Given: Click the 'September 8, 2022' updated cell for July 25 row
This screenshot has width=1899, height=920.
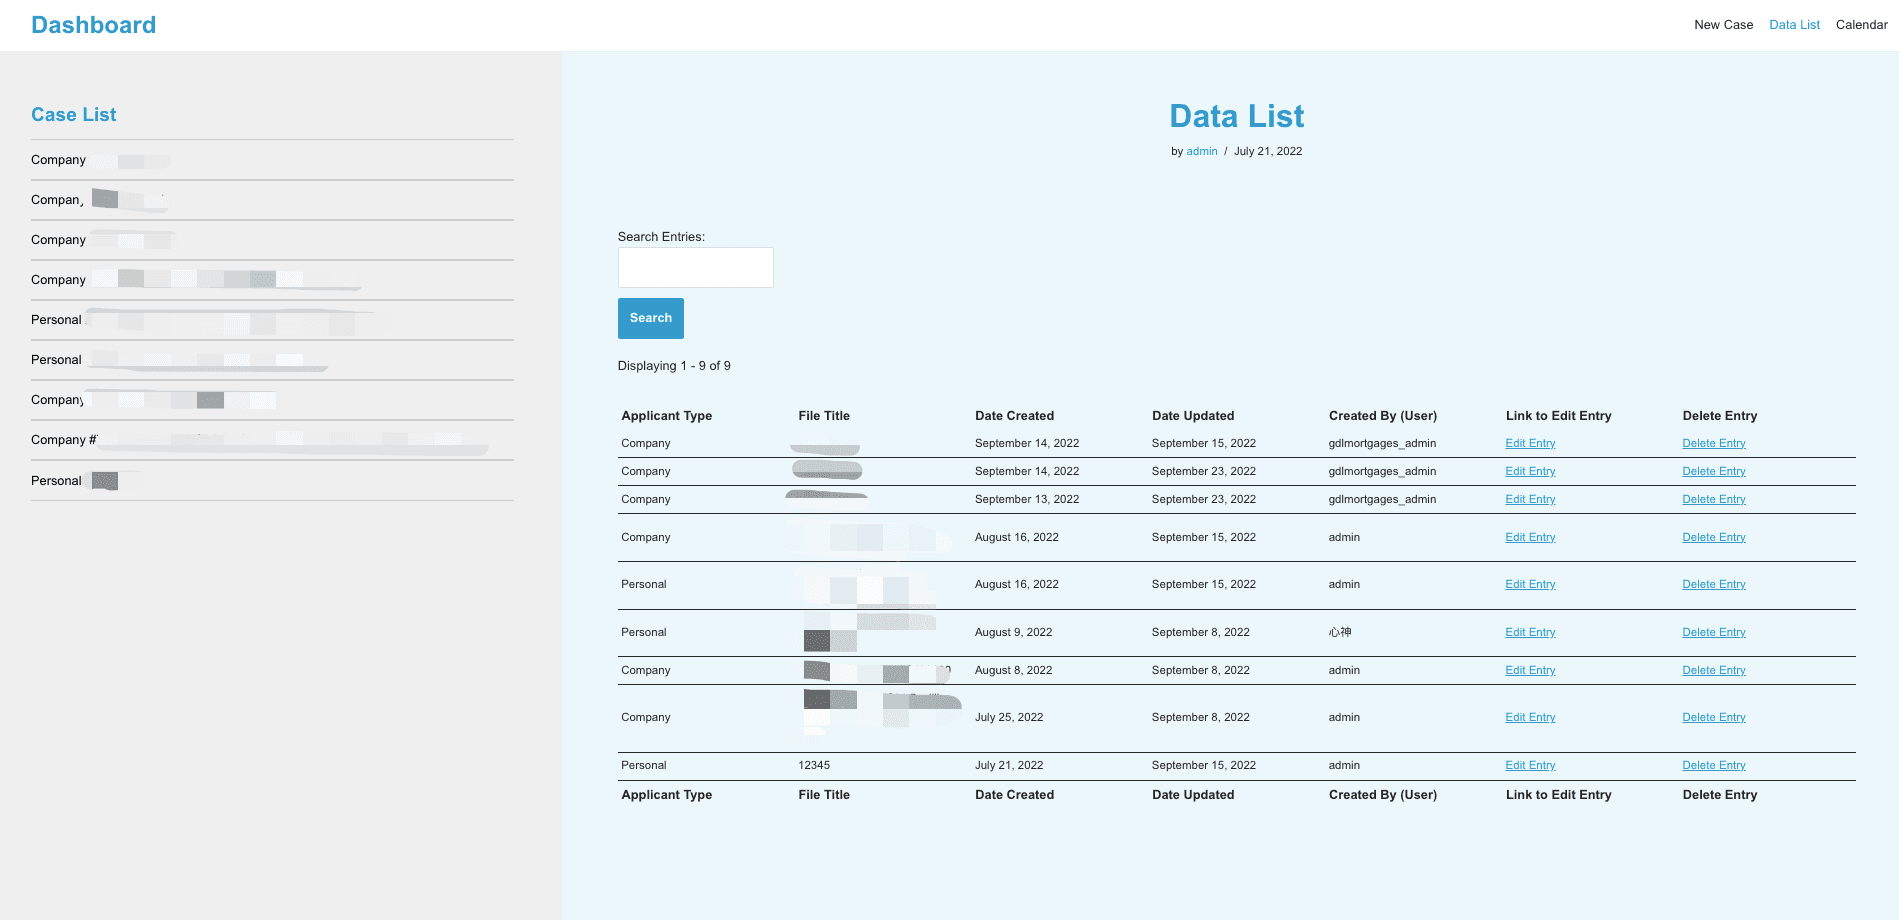Looking at the screenshot, I should (1200, 717).
